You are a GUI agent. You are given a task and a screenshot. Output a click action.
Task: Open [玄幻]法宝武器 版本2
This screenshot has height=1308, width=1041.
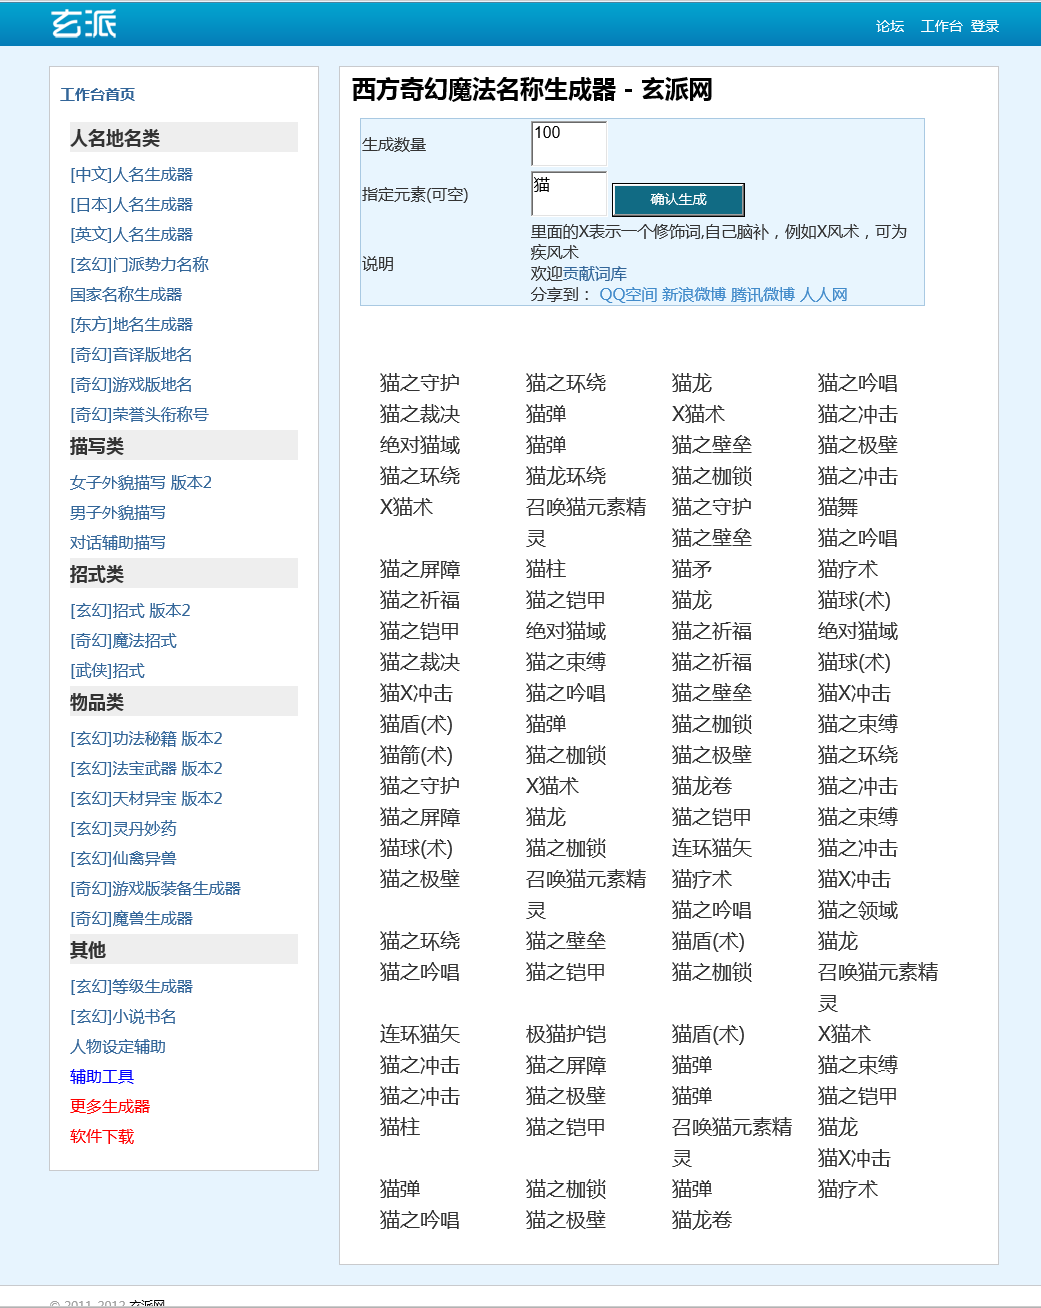(x=146, y=768)
